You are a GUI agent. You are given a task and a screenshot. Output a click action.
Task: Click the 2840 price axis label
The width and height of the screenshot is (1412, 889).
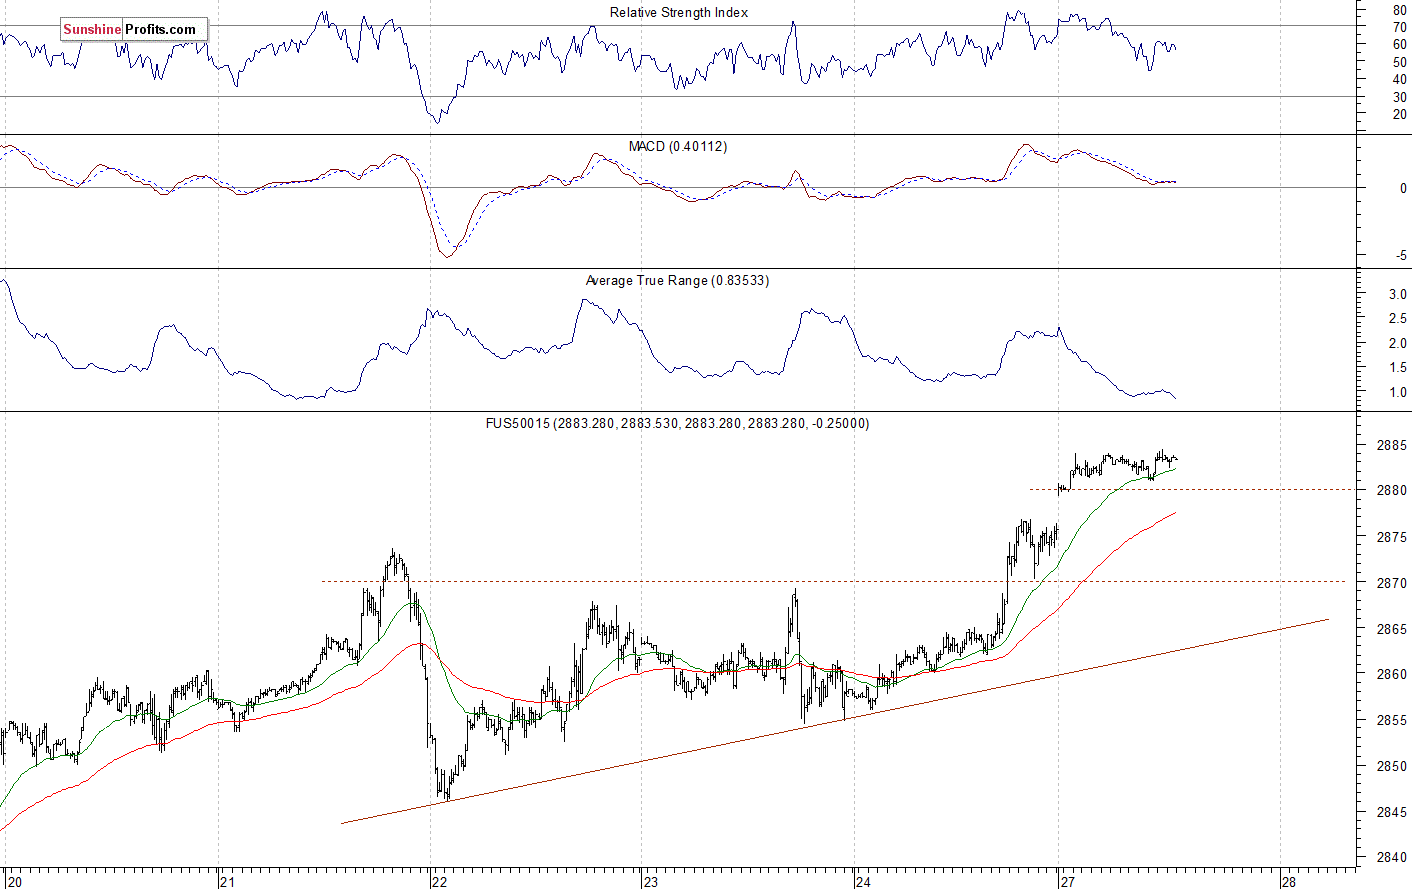1391,858
